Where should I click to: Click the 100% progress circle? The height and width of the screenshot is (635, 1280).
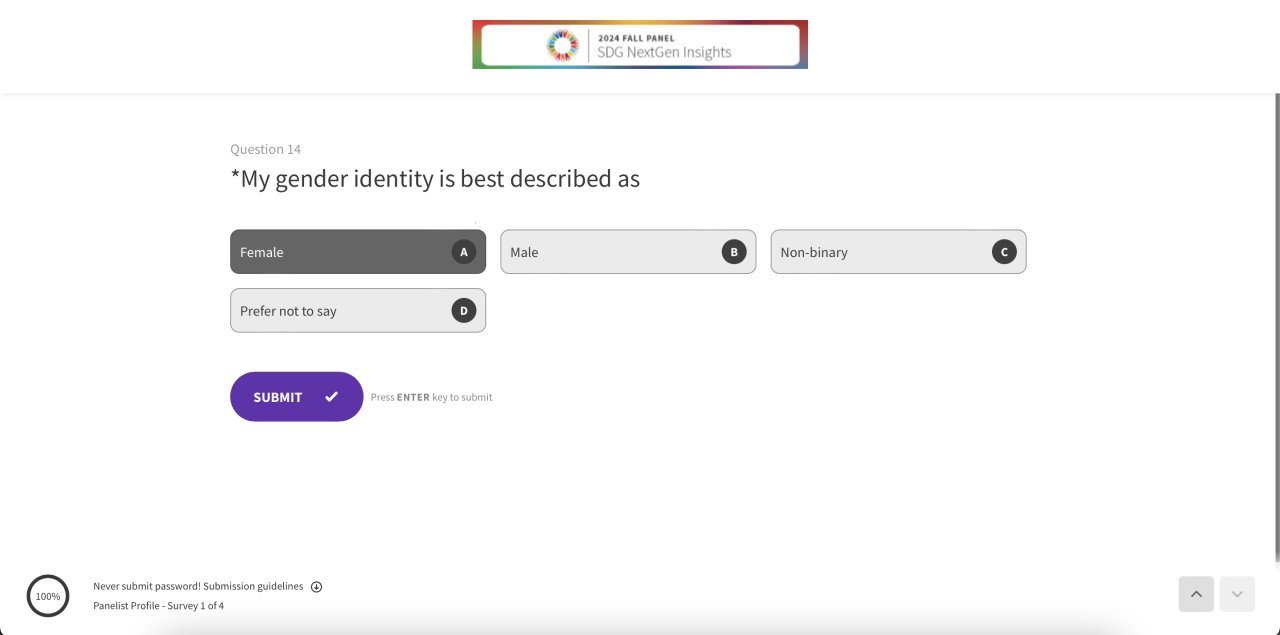(48, 596)
